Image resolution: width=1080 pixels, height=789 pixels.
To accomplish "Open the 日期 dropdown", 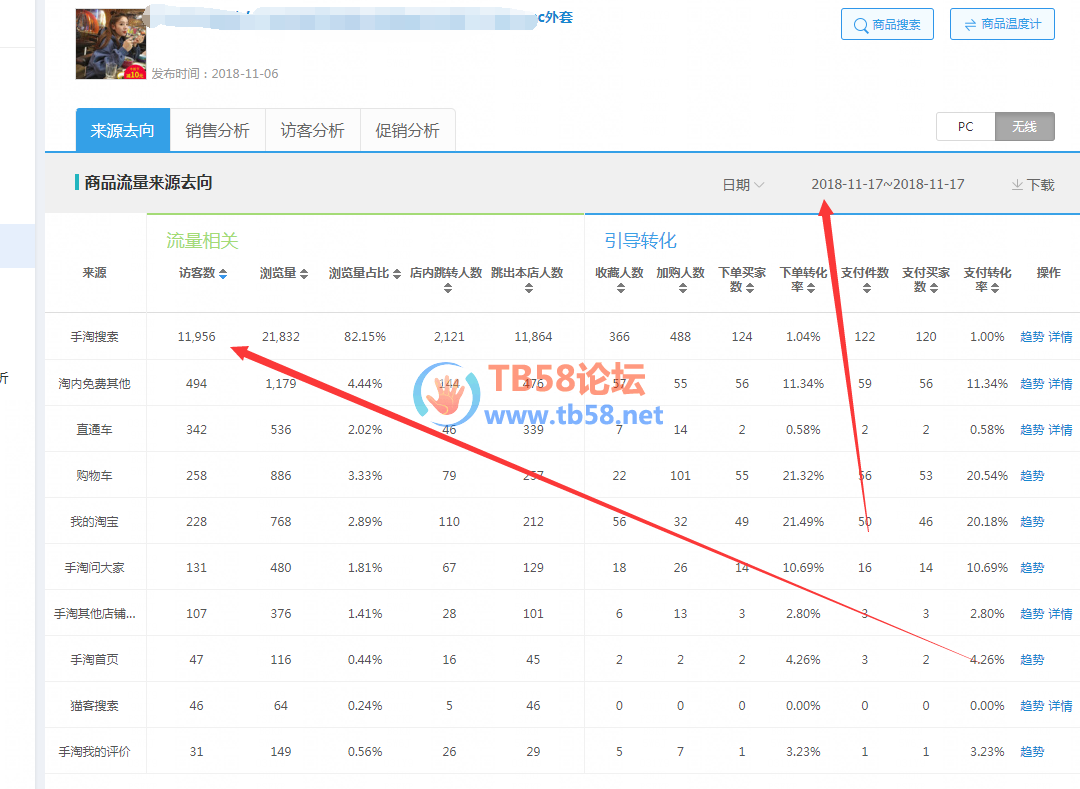I will [x=743, y=185].
